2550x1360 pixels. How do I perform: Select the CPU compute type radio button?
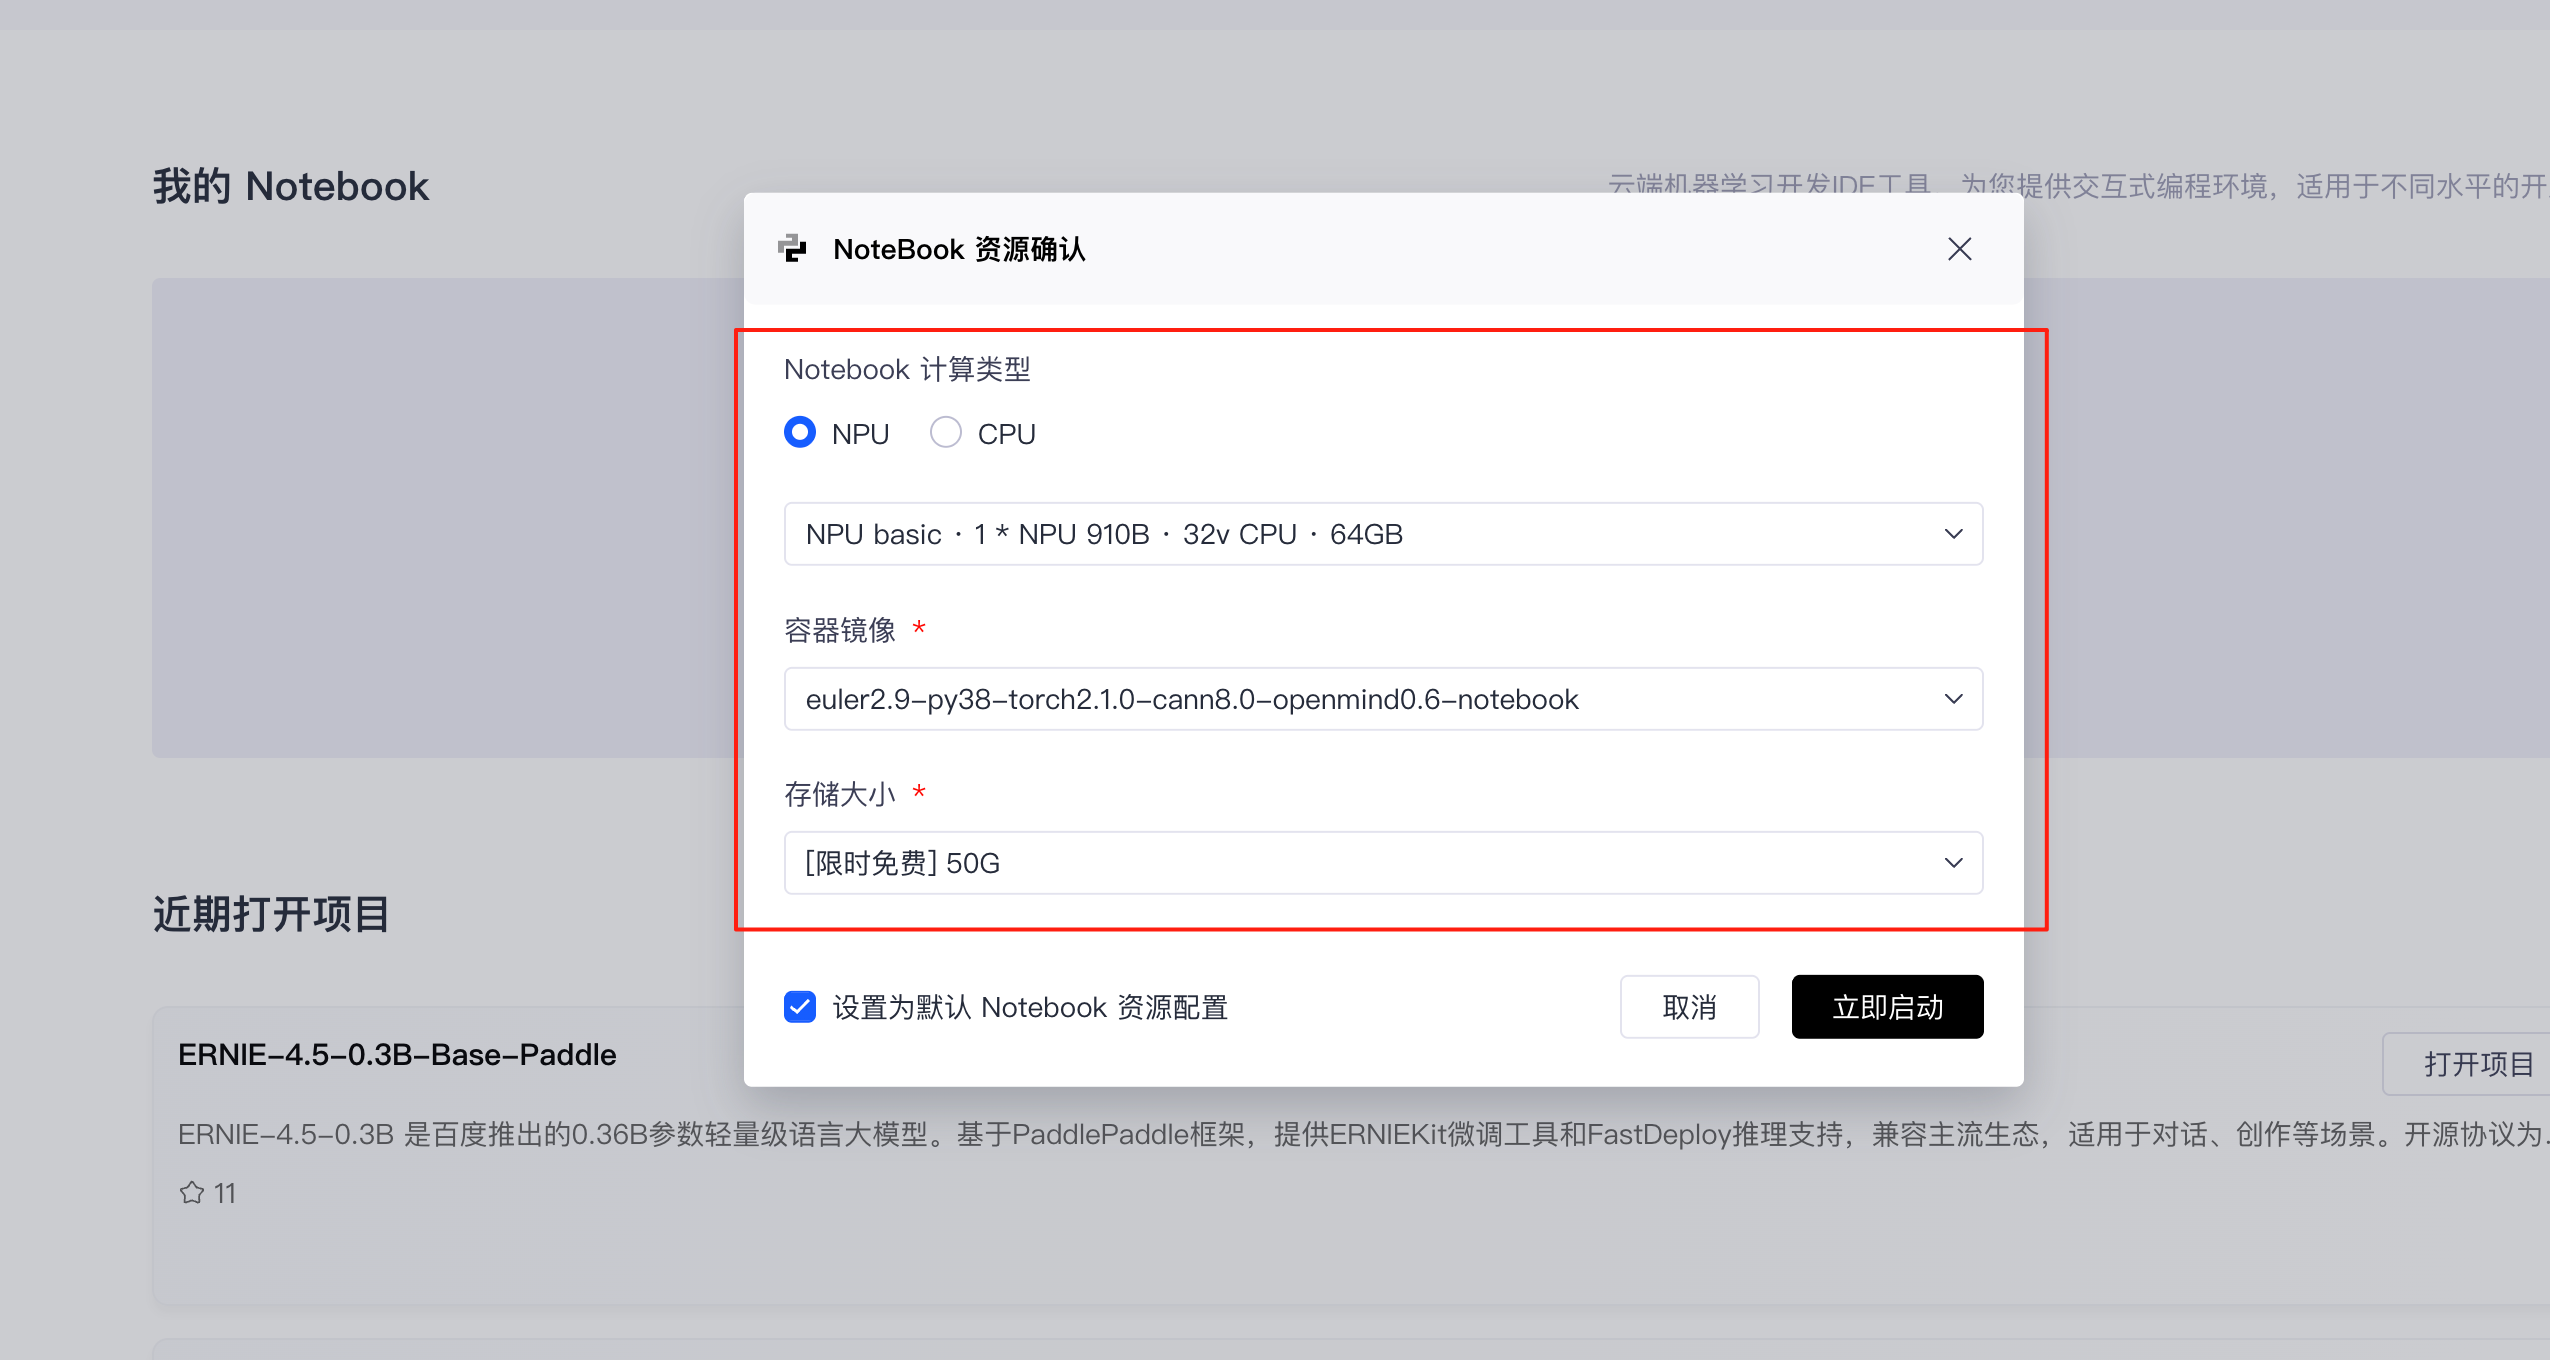tap(946, 433)
